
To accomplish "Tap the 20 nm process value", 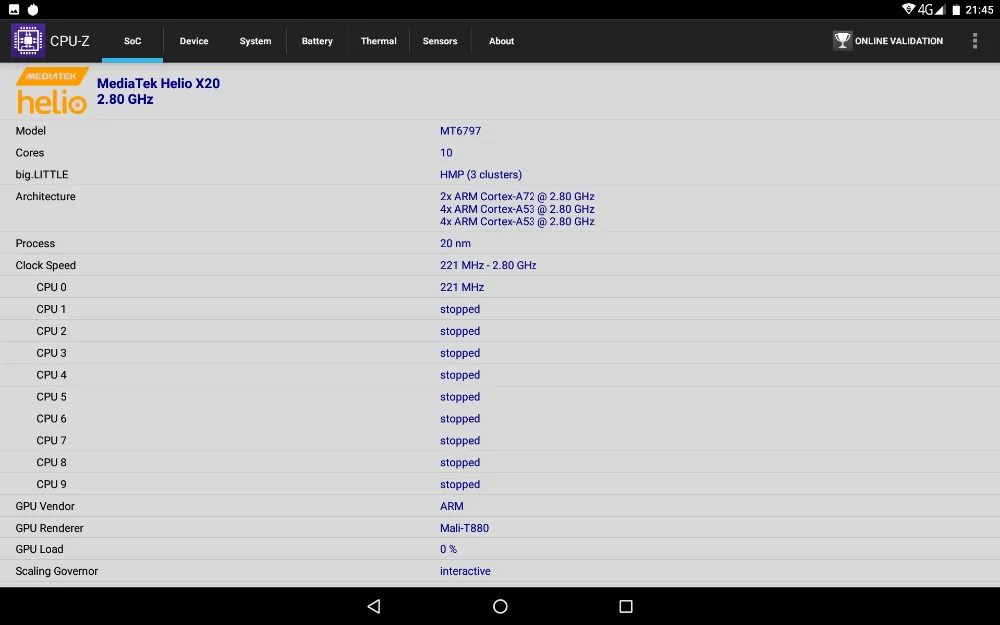I will [455, 243].
